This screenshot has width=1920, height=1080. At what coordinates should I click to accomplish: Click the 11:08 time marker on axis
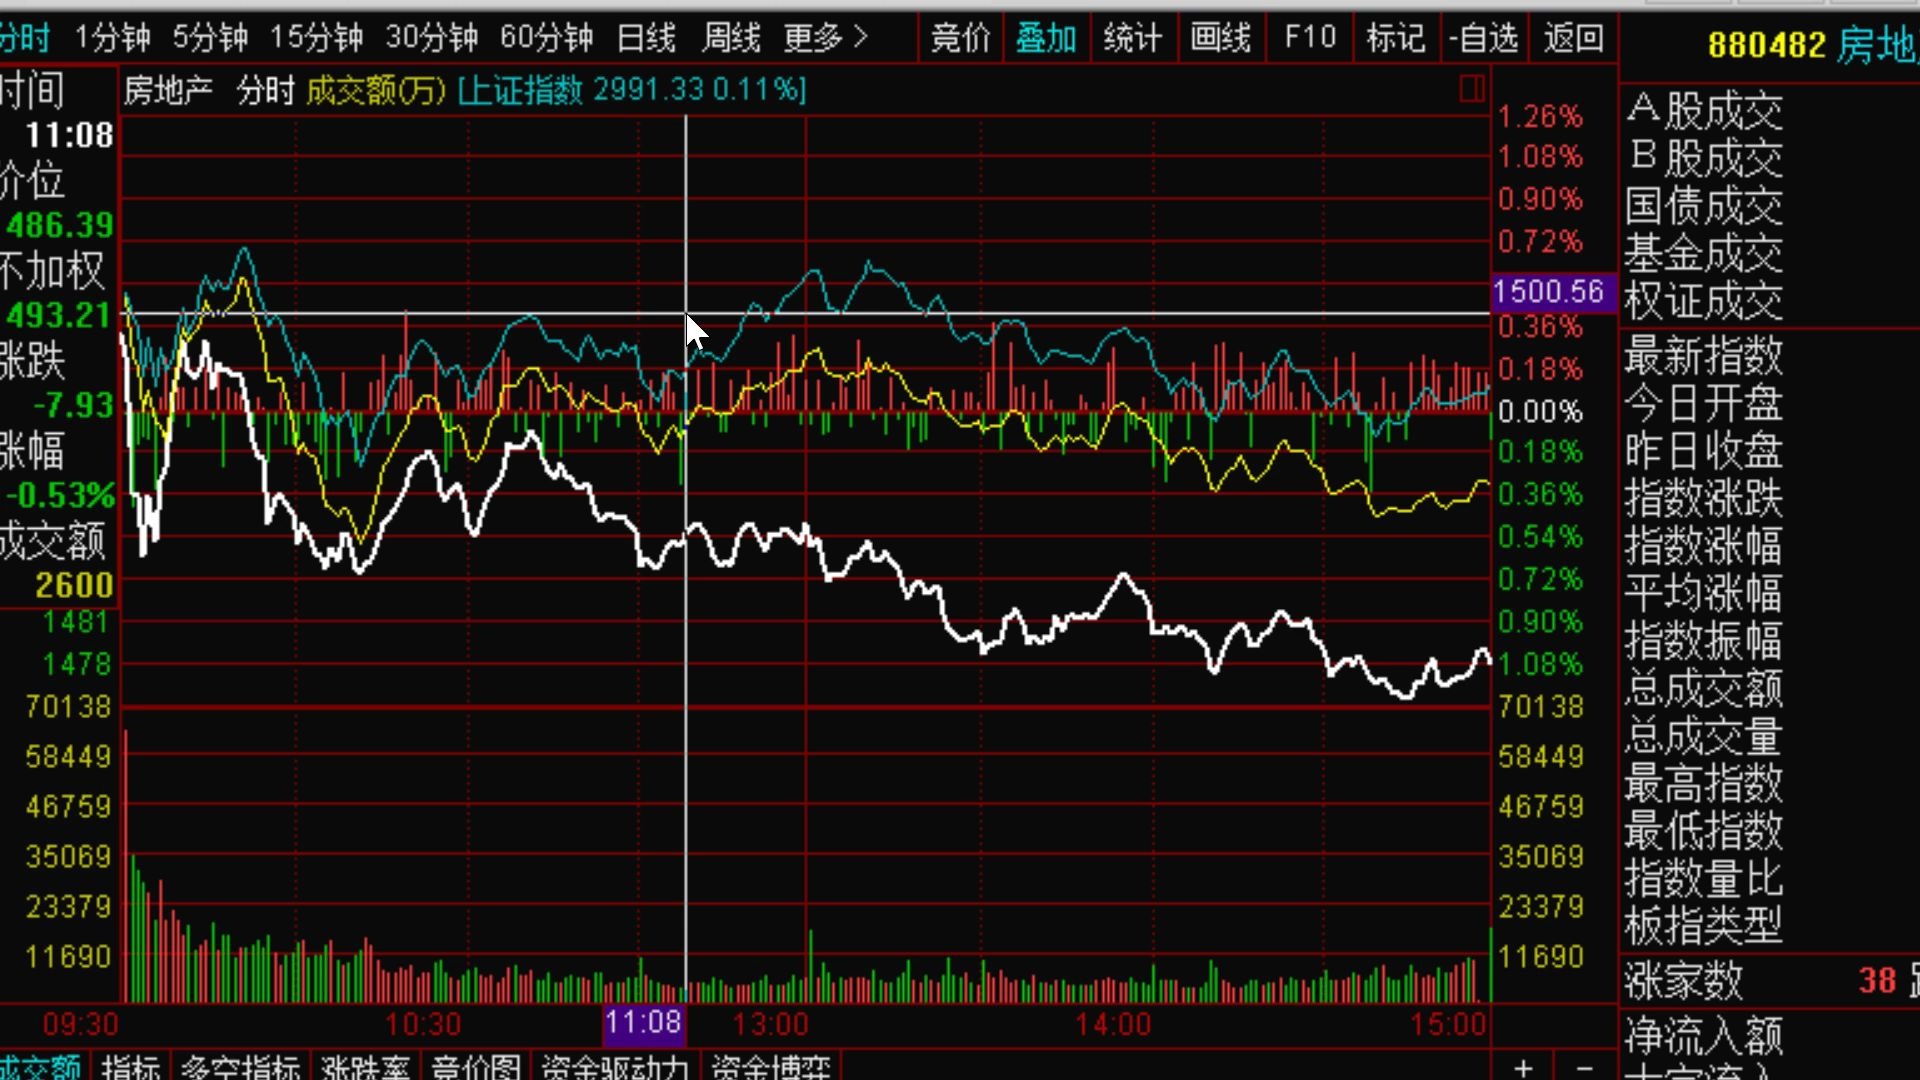[x=643, y=1022]
